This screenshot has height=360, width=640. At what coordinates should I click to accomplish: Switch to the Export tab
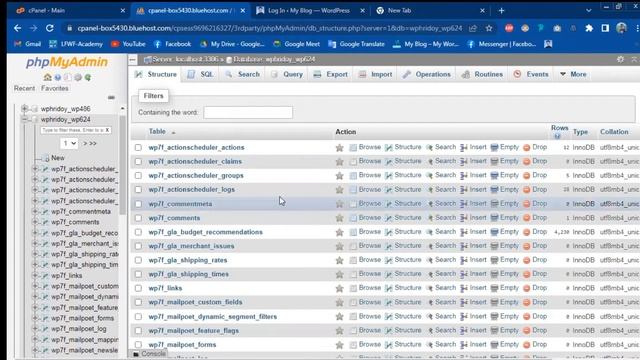[331, 74]
